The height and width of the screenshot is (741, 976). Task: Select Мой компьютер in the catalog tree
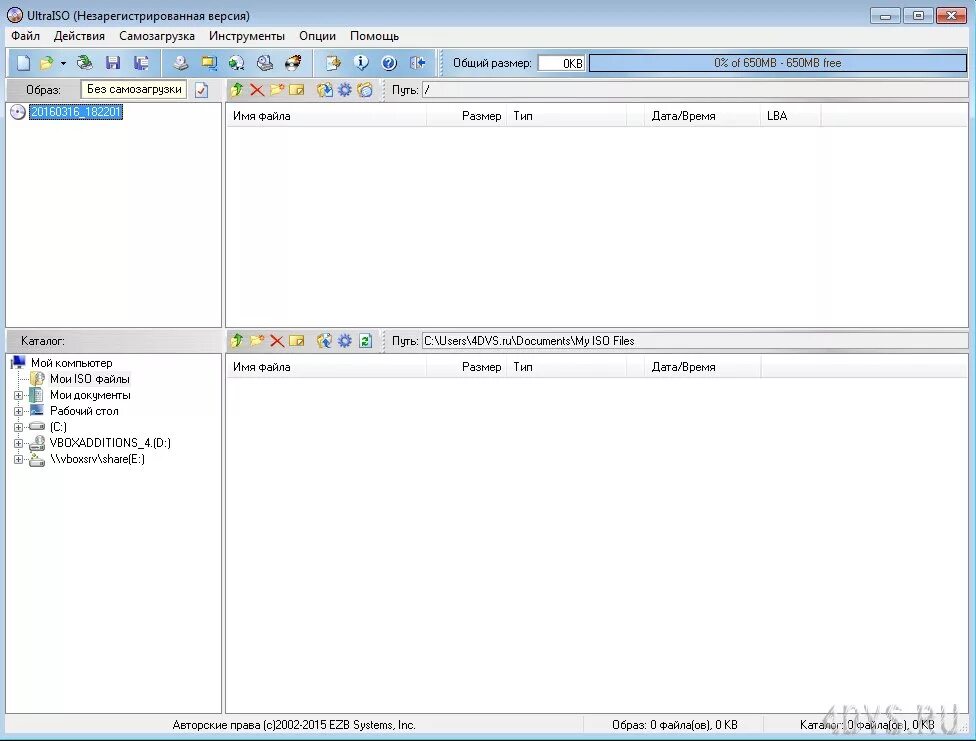pyautogui.click(x=72, y=363)
